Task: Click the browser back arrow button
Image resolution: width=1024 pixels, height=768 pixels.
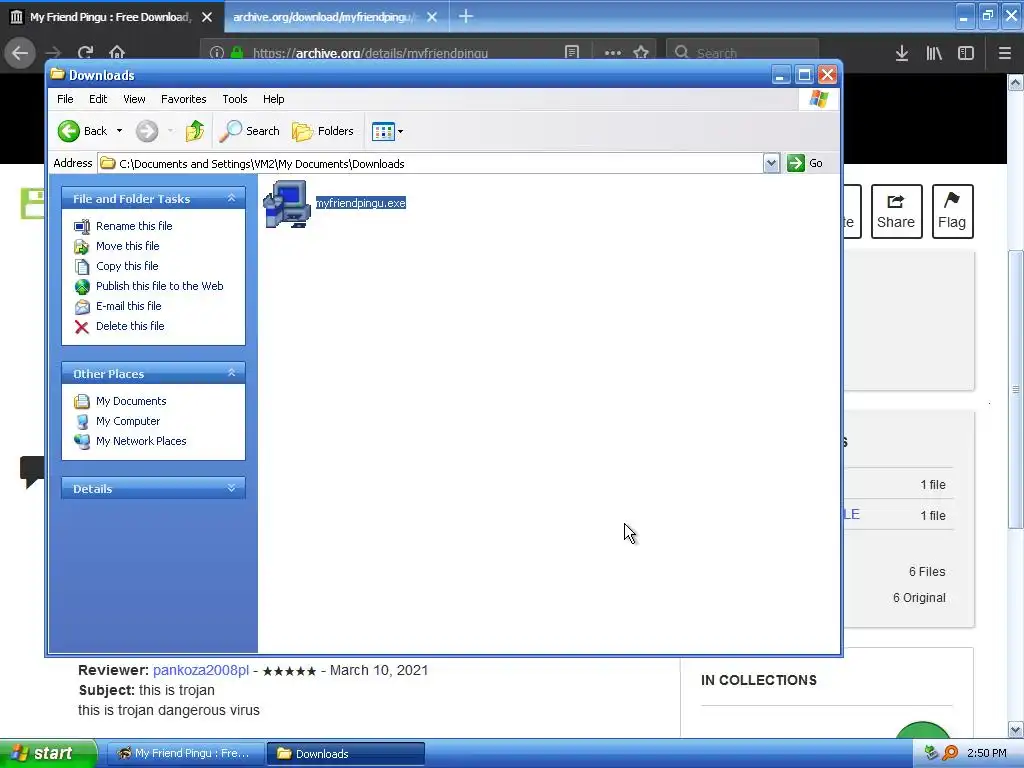Action: point(20,53)
